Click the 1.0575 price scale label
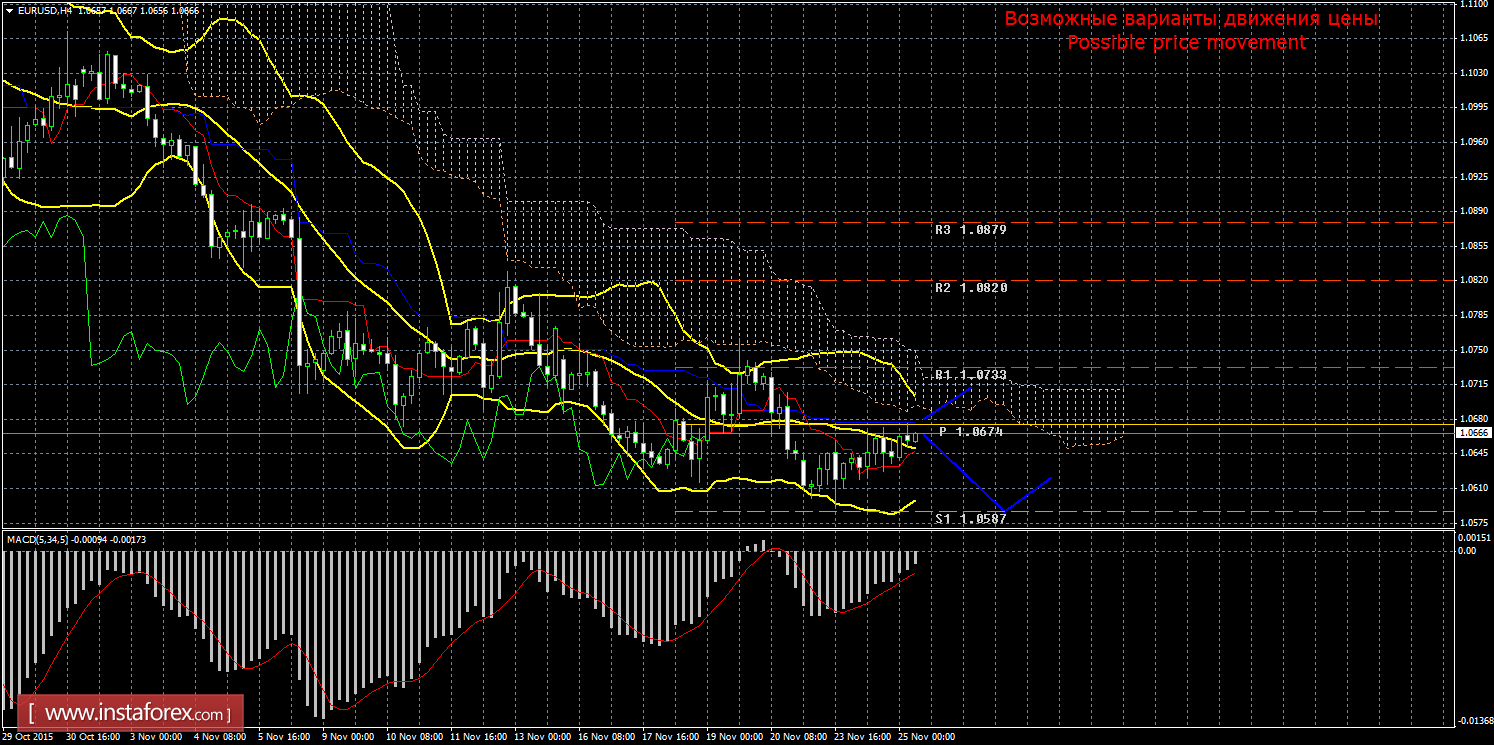 pos(1471,523)
